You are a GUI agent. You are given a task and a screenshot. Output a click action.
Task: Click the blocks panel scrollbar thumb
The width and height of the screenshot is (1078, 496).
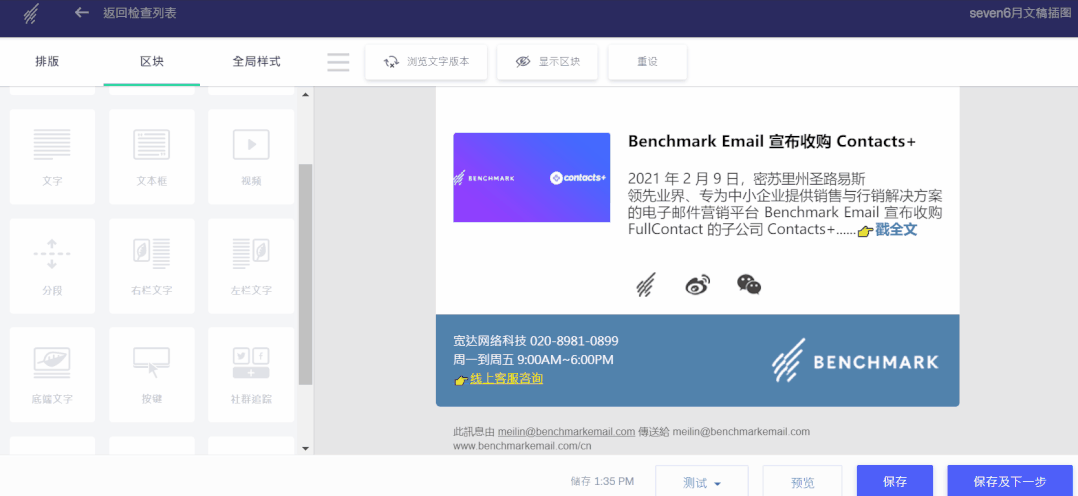coord(306,274)
